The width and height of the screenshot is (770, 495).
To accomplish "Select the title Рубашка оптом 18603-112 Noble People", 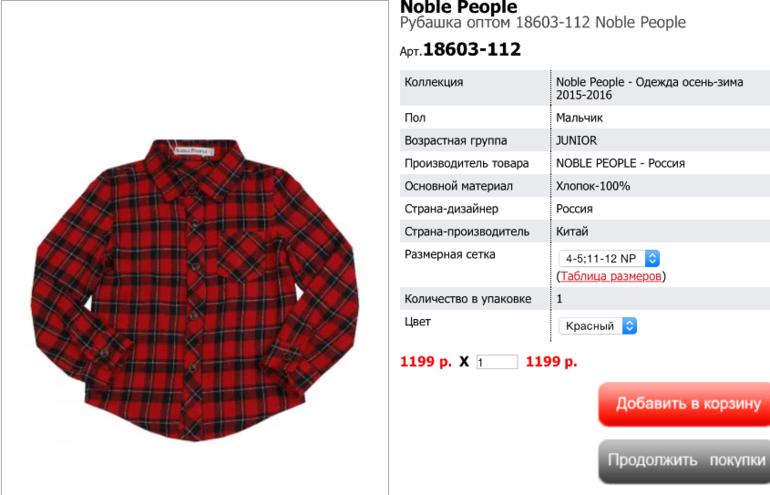I will [543, 23].
